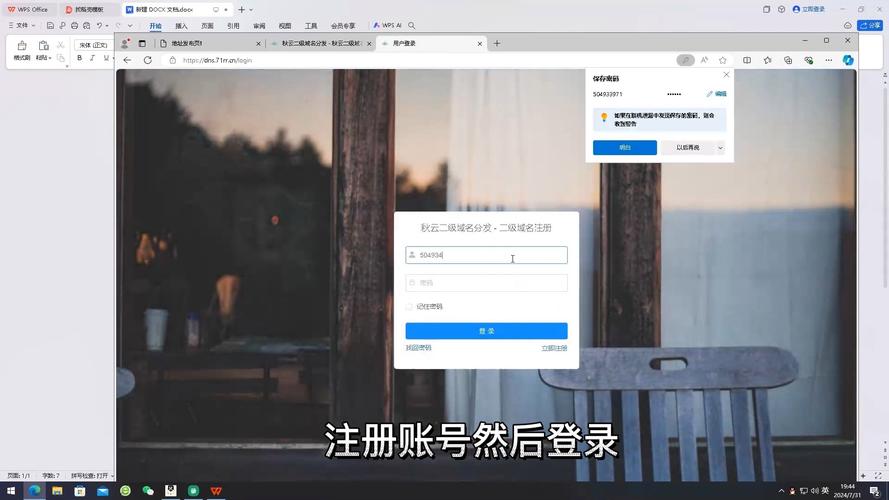Image resolution: width=889 pixels, height=500 pixels.
Task: Focus the username input field
Action: pos(486,255)
